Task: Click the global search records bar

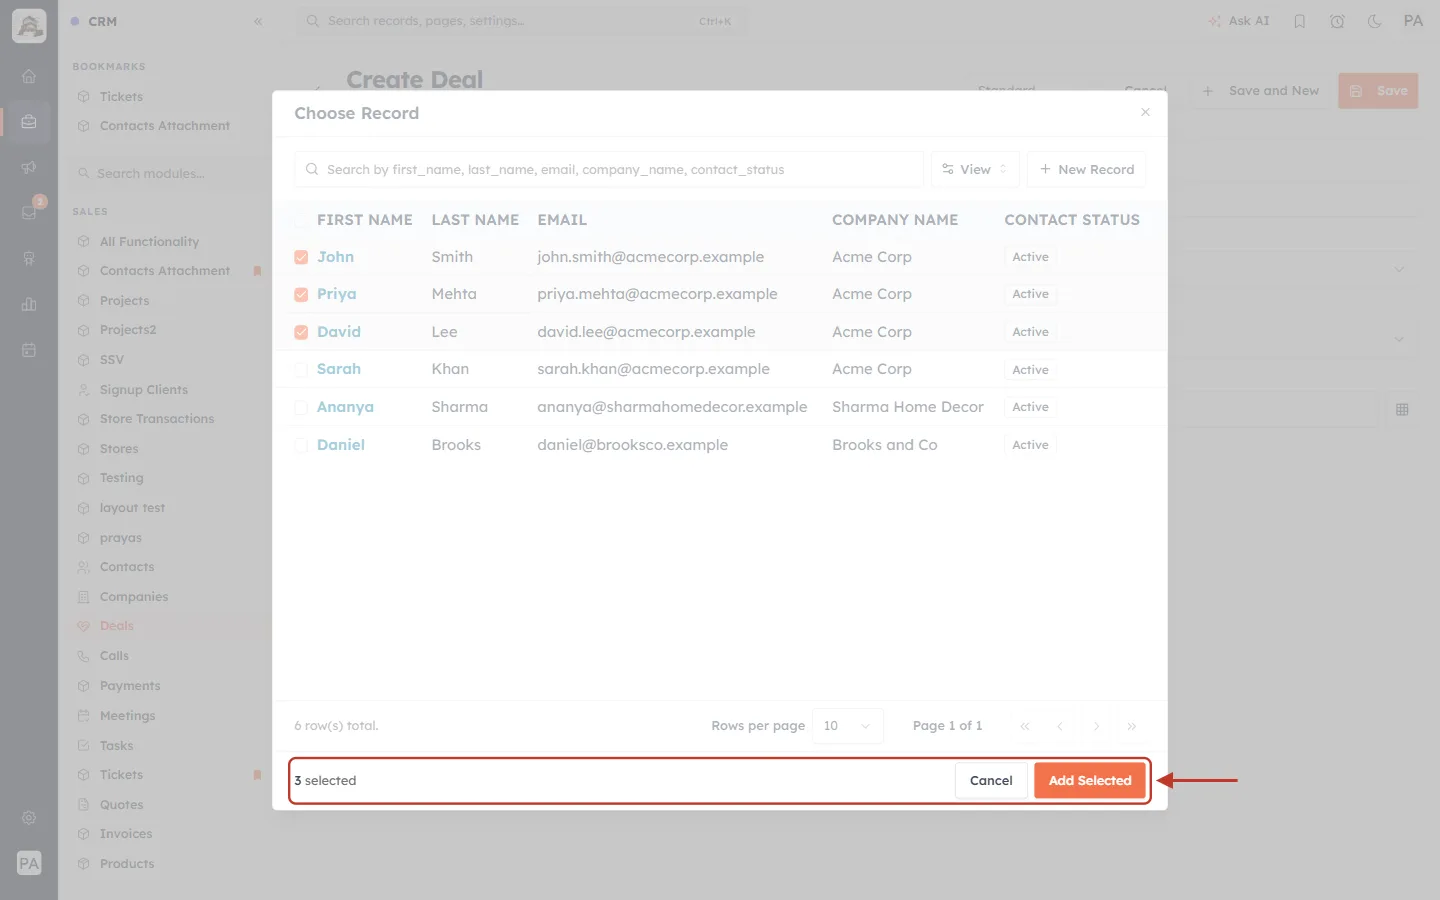Action: click(x=520, y=21)
